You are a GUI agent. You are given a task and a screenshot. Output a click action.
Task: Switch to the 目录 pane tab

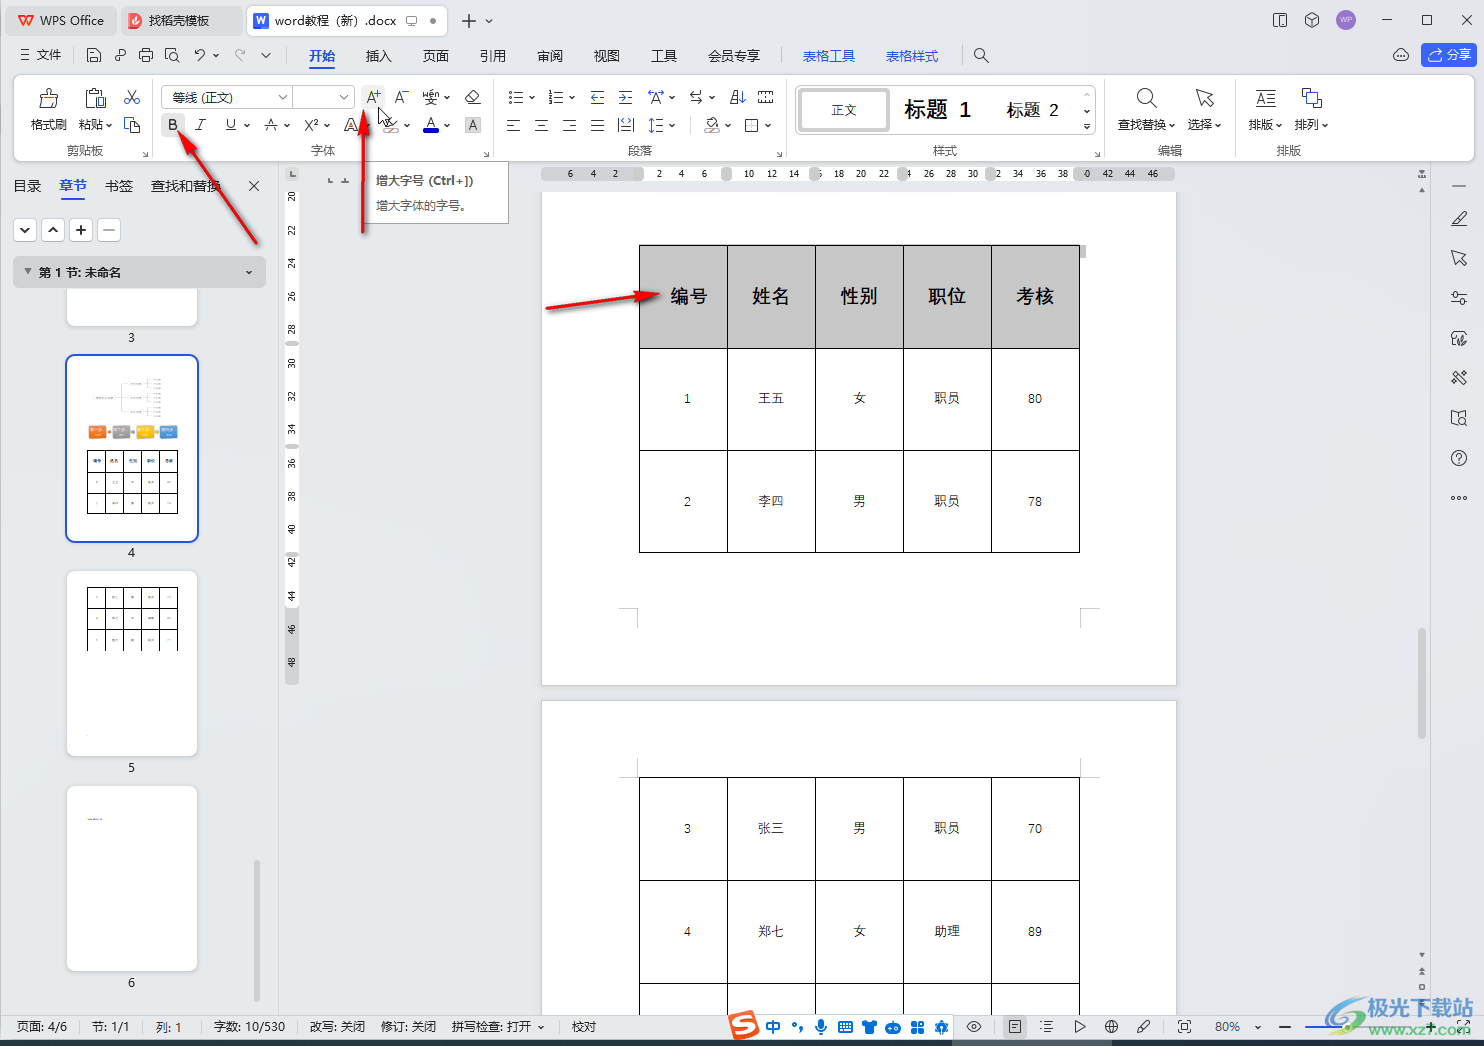click(27, 186)
